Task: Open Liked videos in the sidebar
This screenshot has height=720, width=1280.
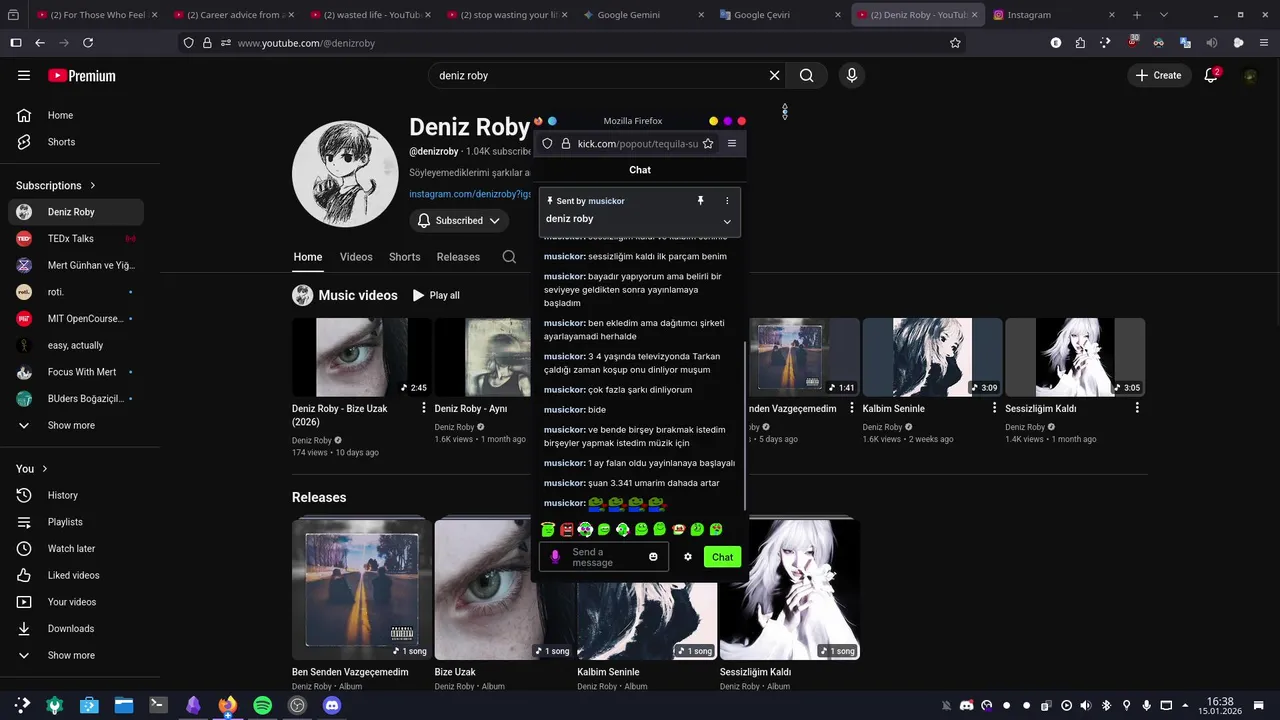Action: 76,575
